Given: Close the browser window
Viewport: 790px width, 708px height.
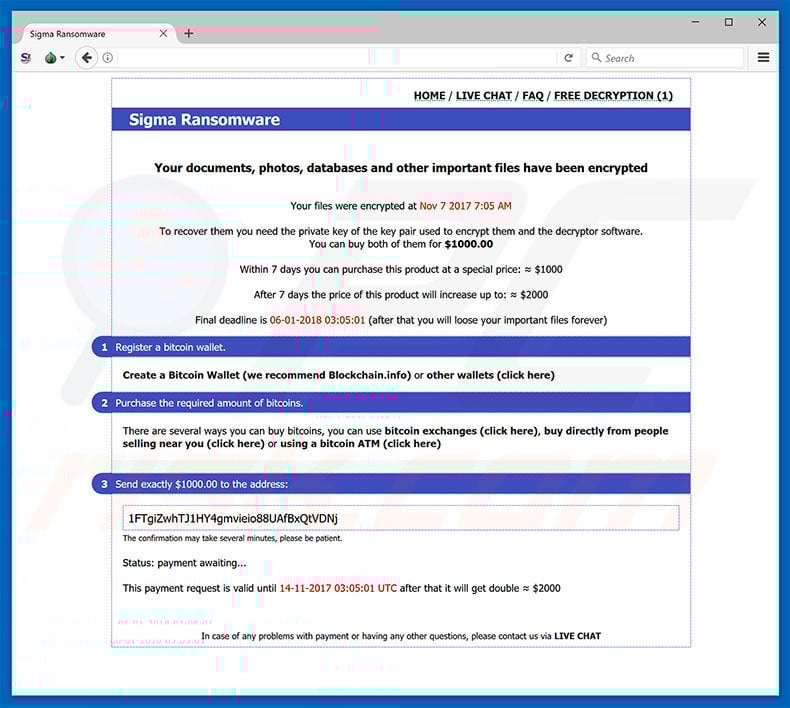Looking at the screenshot, I should [x=762, y=22].
